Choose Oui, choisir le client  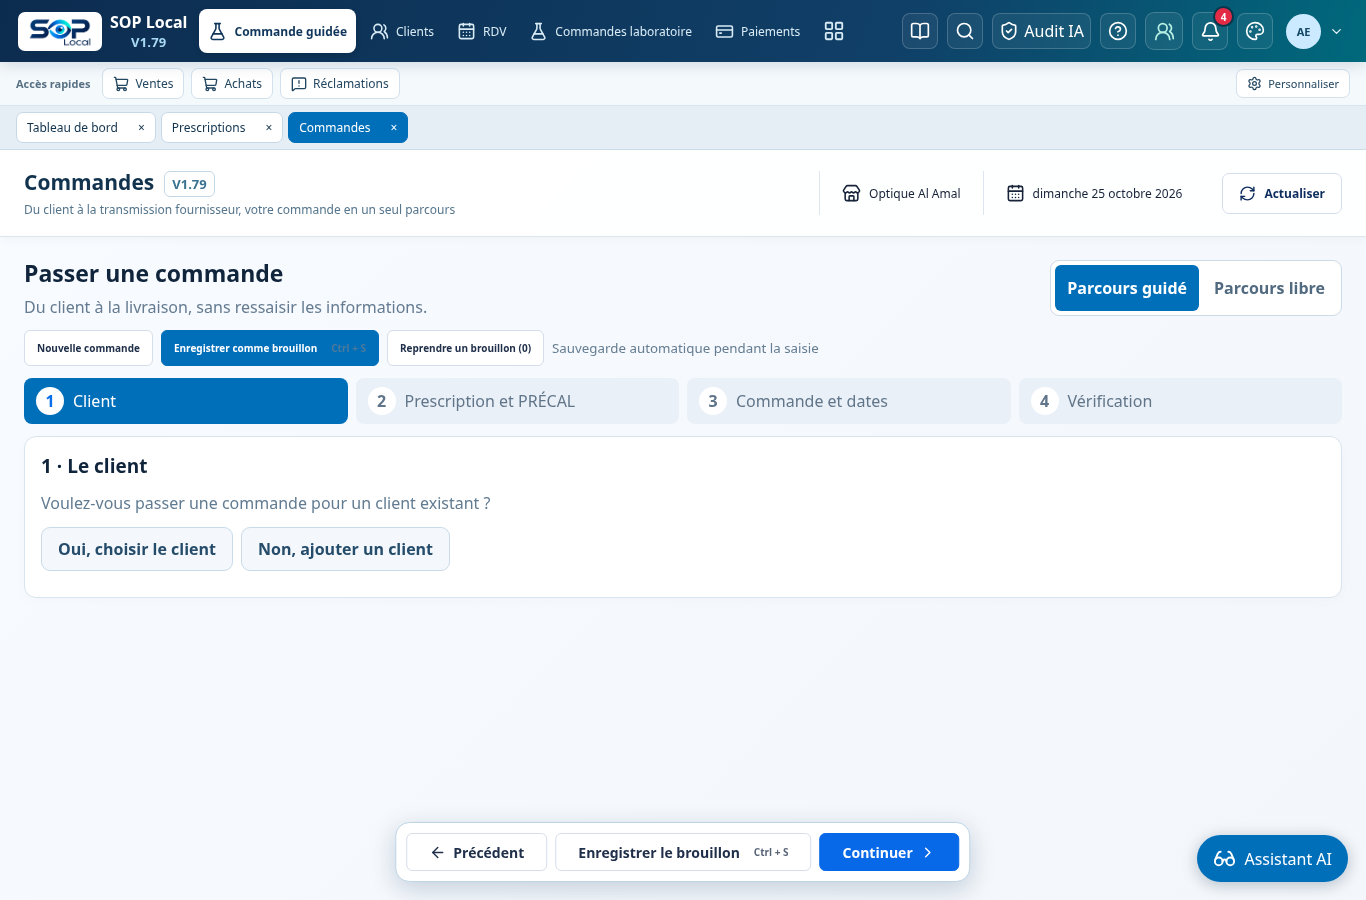click(x=137, y=549)
